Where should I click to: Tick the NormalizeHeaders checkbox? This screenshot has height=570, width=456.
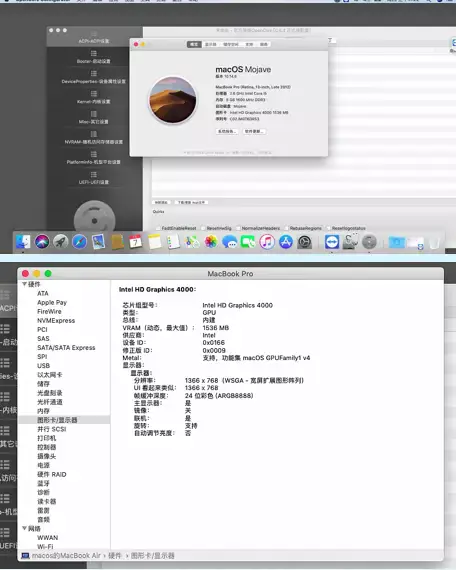[x=238, y=228]
